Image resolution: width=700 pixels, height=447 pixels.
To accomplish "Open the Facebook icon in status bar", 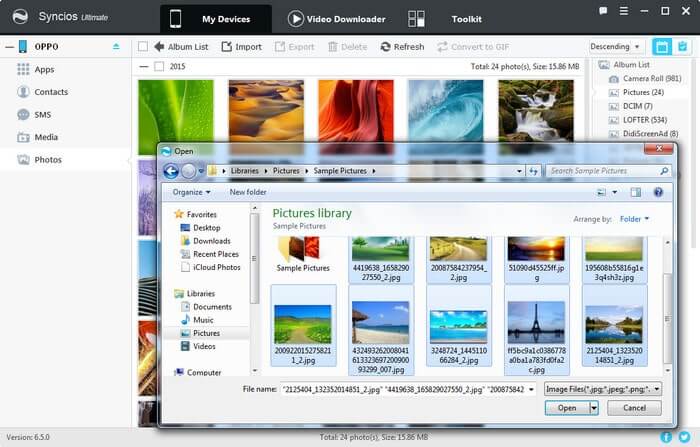I will tap(666, 437).
